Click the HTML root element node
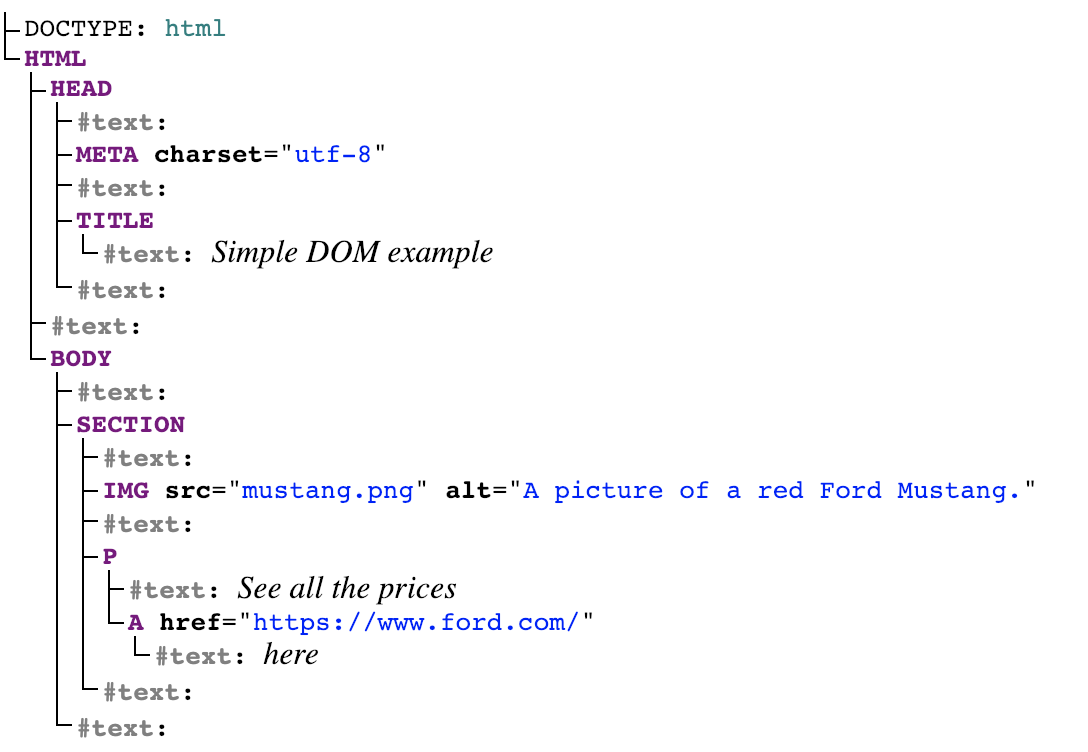This screenshot has width=1088, height=752. (x=56, y=59)
